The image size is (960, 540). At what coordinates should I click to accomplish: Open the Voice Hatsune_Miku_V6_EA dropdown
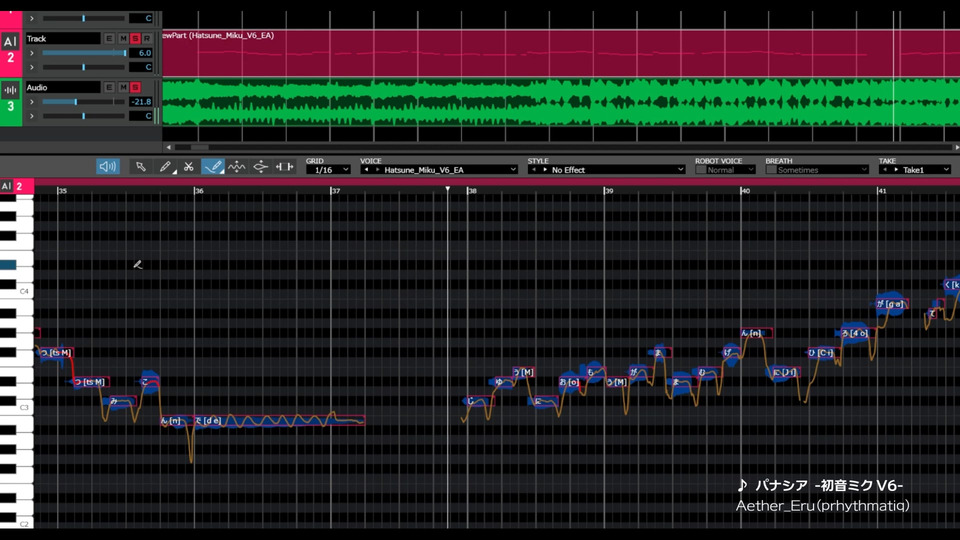pyautogui.click(x=438, y=170)
